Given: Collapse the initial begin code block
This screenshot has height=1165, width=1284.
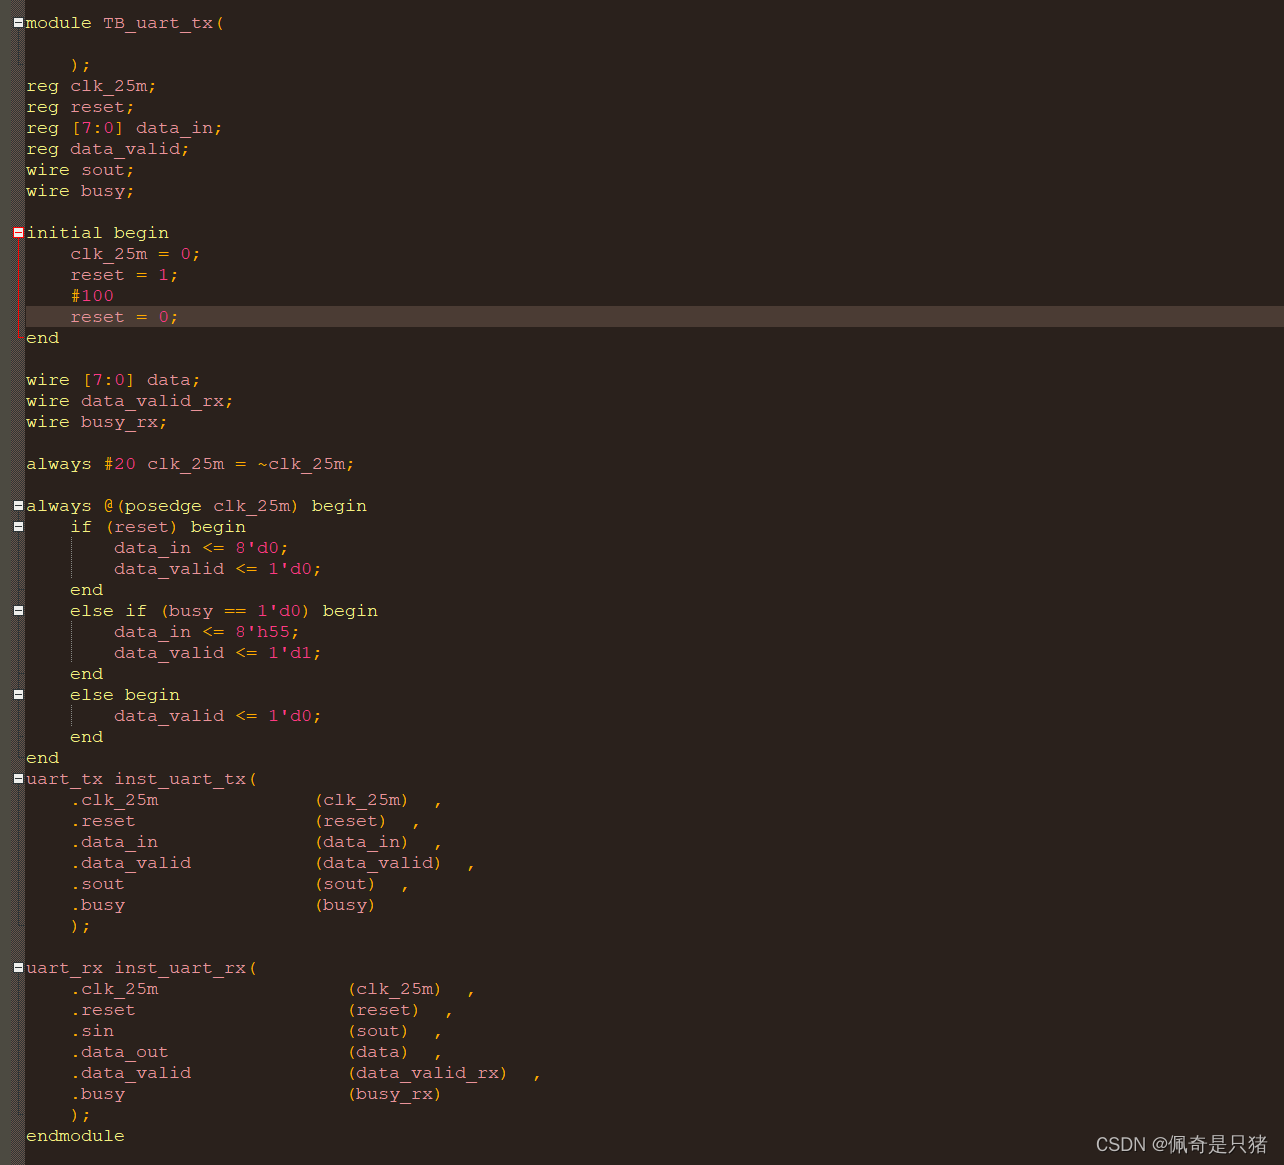Looking at the screenshot, I should 16,232.
